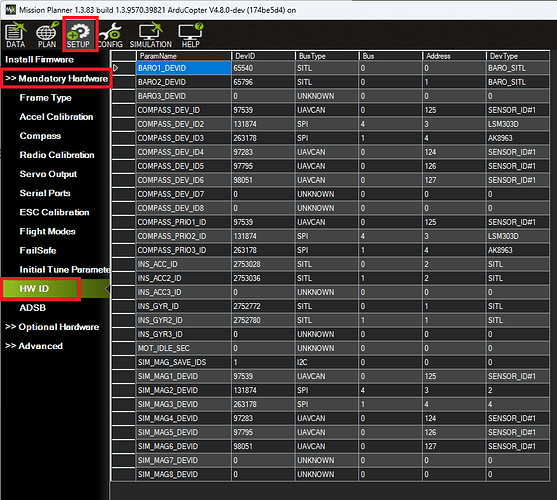557x500 pixels.
Task: Select the COMPASS_DEV_ID parameter cell
Action: (184, 110)
